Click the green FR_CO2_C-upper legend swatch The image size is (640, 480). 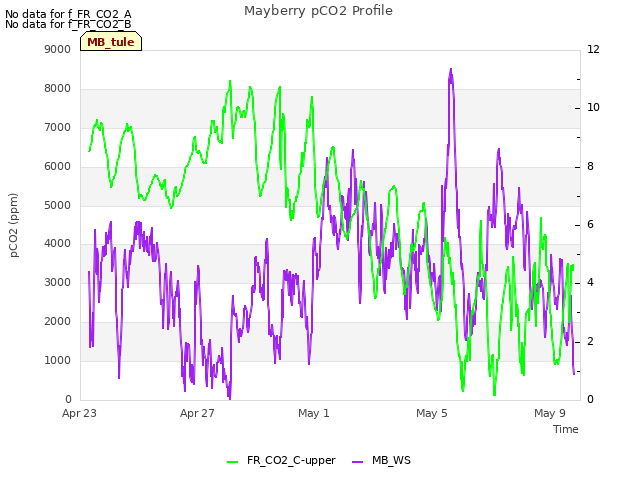(x=233, y=462)
